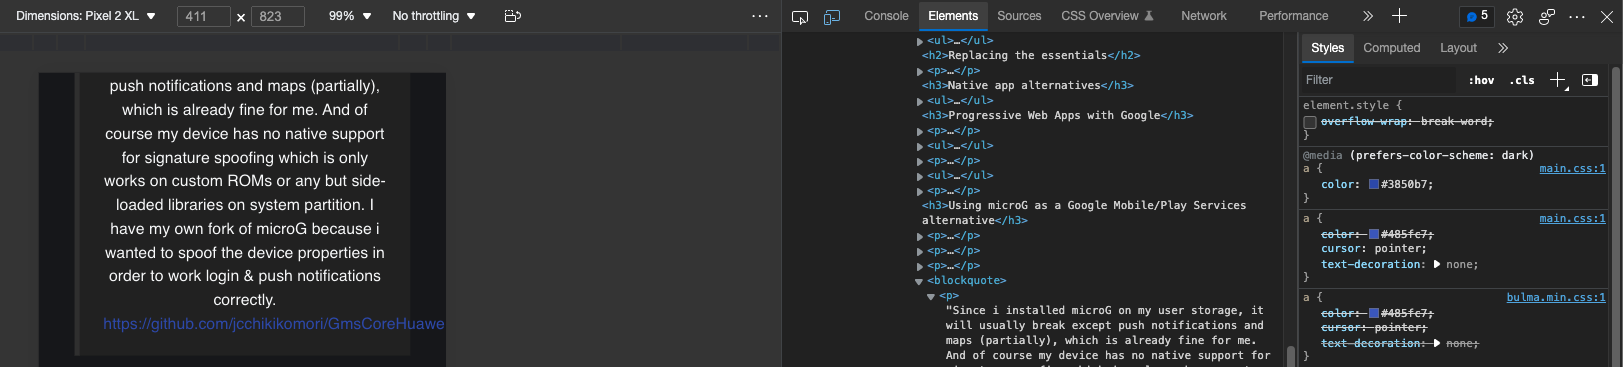Viewport: 1623px width, 367px height.
Task: Enable overflow-wrap: break-word checkbox
Action: click(x=1309, y=122)
